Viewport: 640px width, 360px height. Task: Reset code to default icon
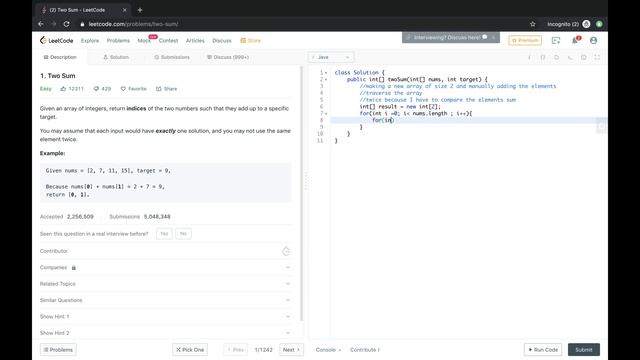(556, 58)
